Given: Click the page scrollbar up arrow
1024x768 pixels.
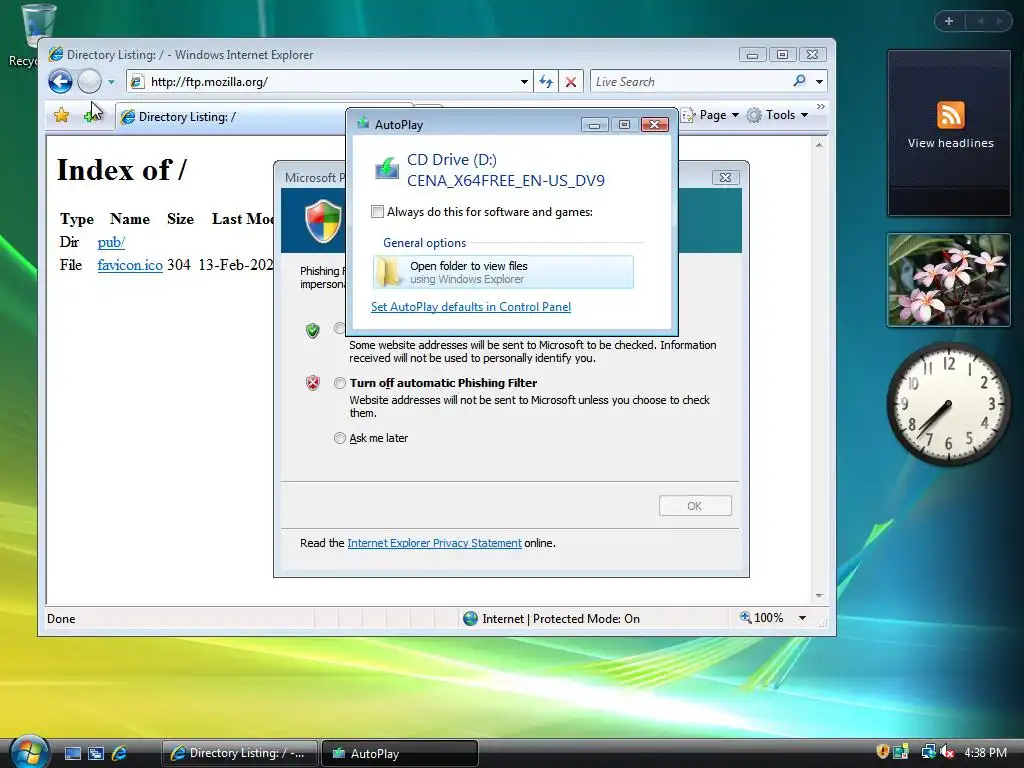Looking at the screenshot, I should click(819, 145).
